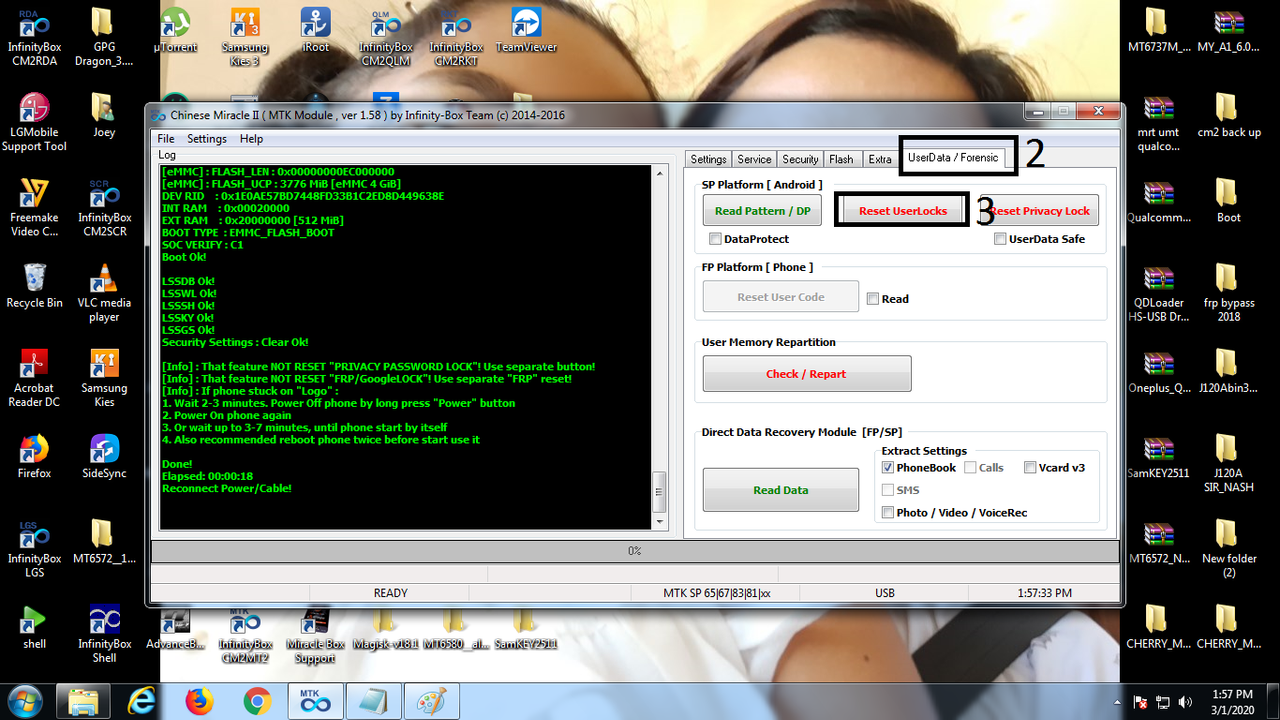
Task: Open frp bypass 2018 folder
Action: pos(1228,292)
